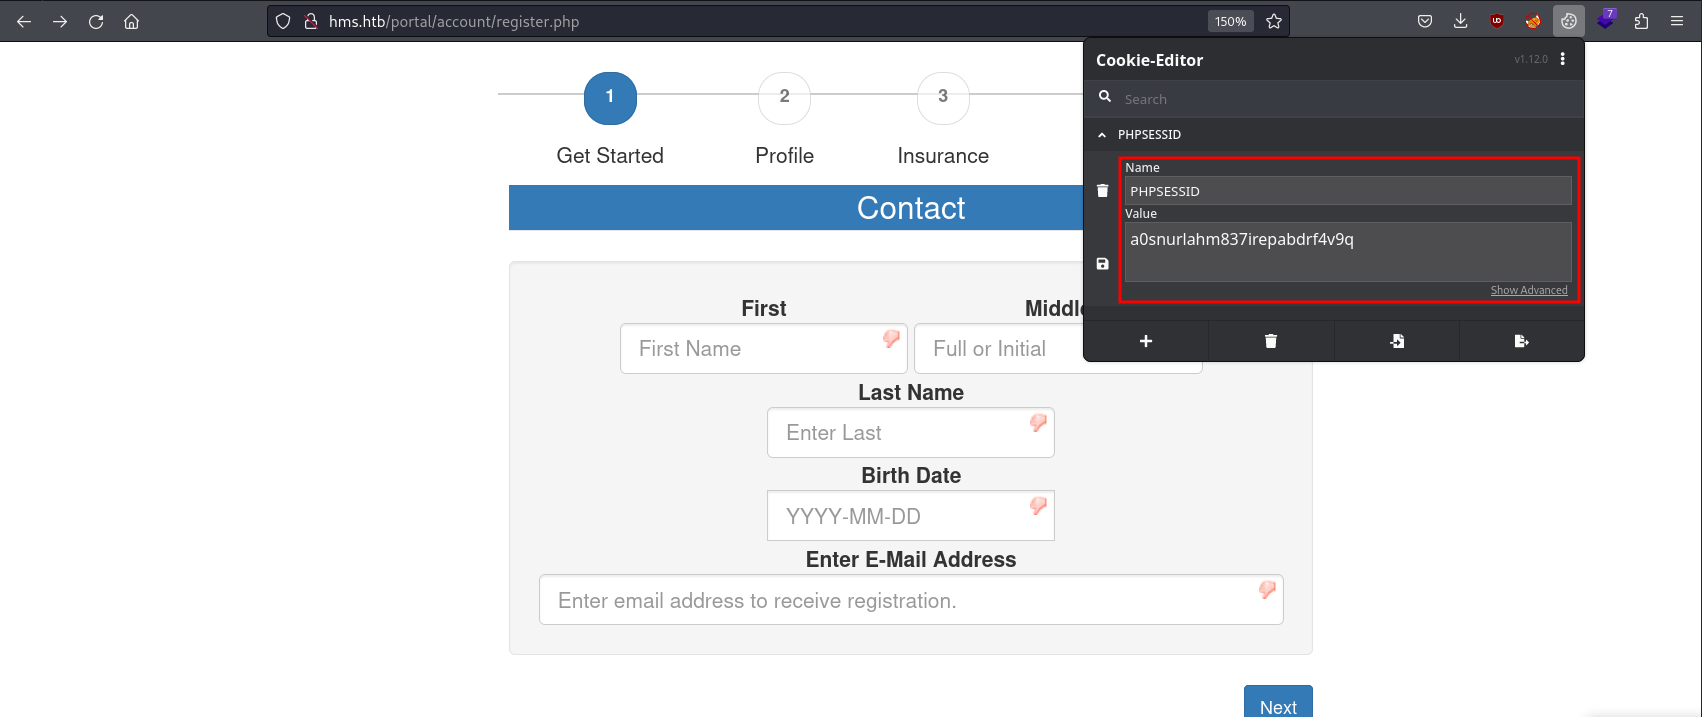This screenshot has width=1702, height=717.
Task: Open the browser home page icon
Action: click(x=131, y=21)
